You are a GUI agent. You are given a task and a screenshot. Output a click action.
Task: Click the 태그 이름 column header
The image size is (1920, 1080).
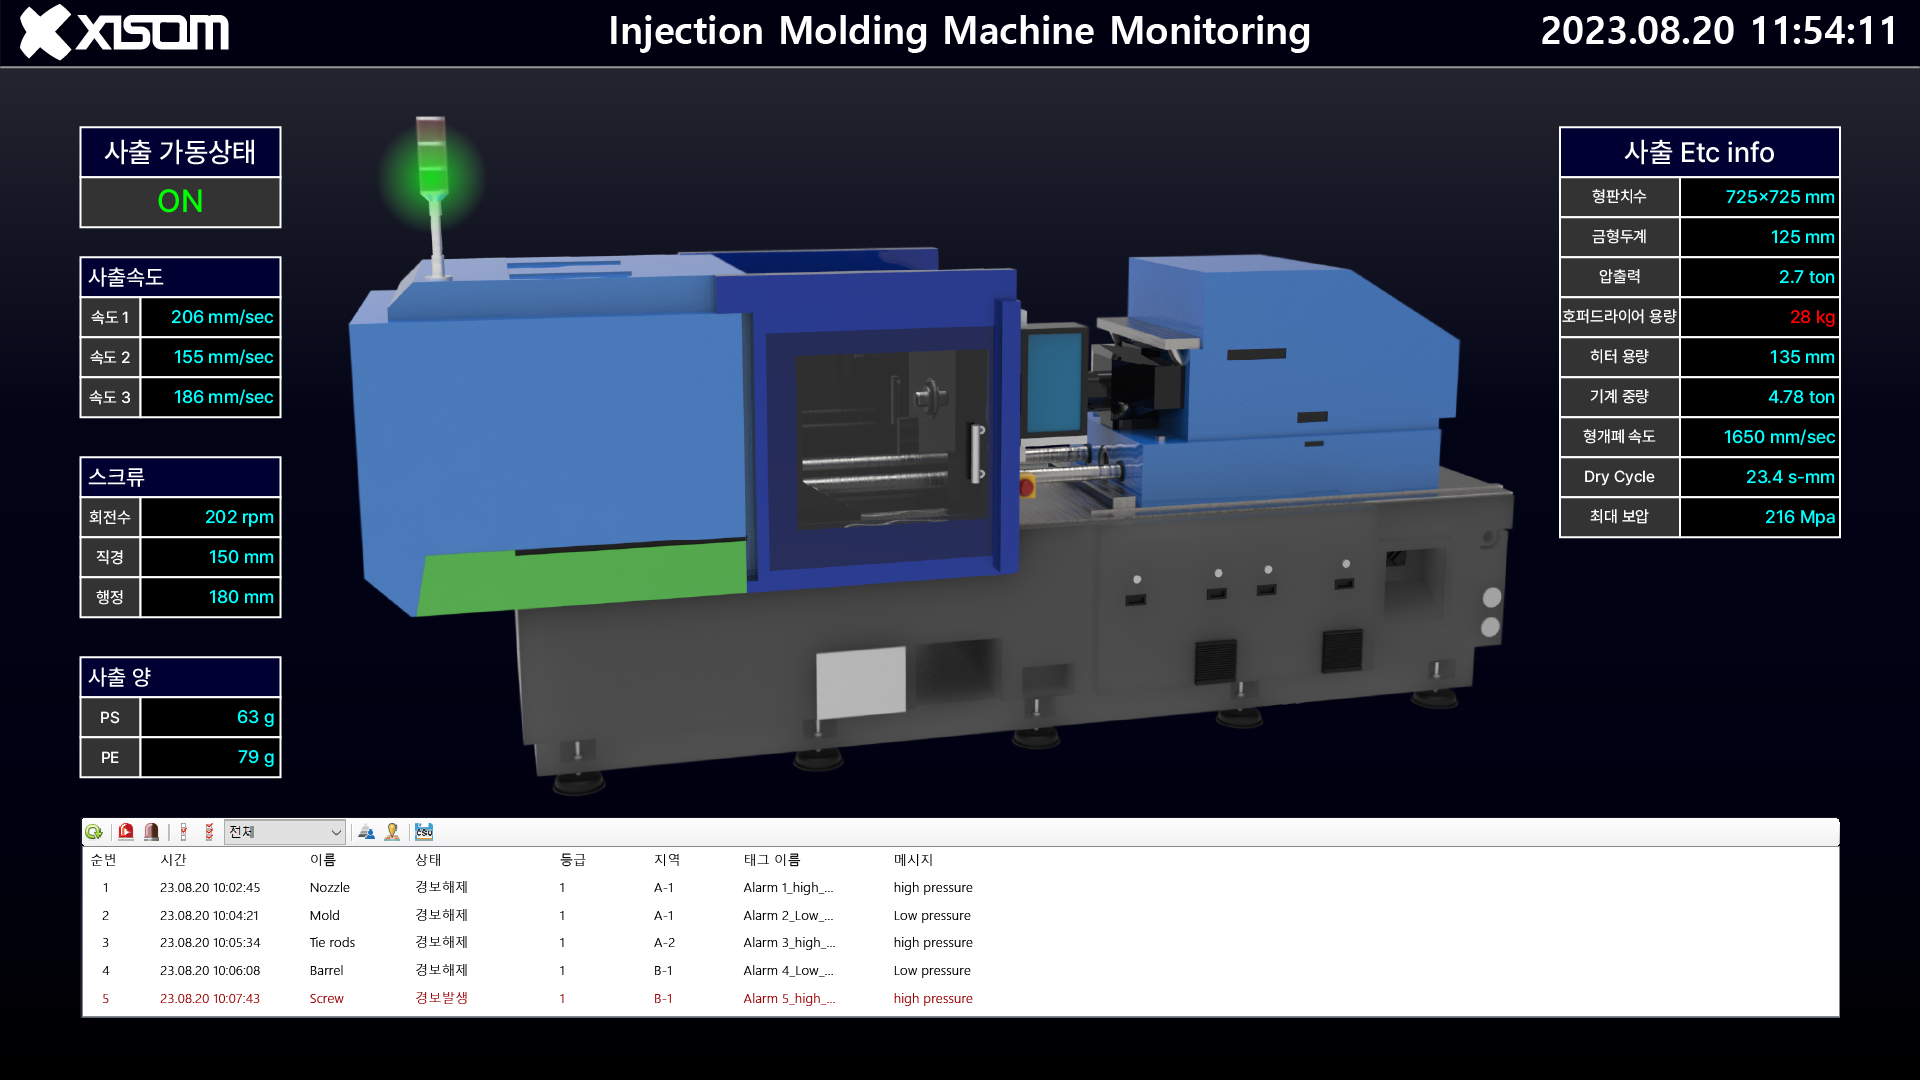click(771, 860)
